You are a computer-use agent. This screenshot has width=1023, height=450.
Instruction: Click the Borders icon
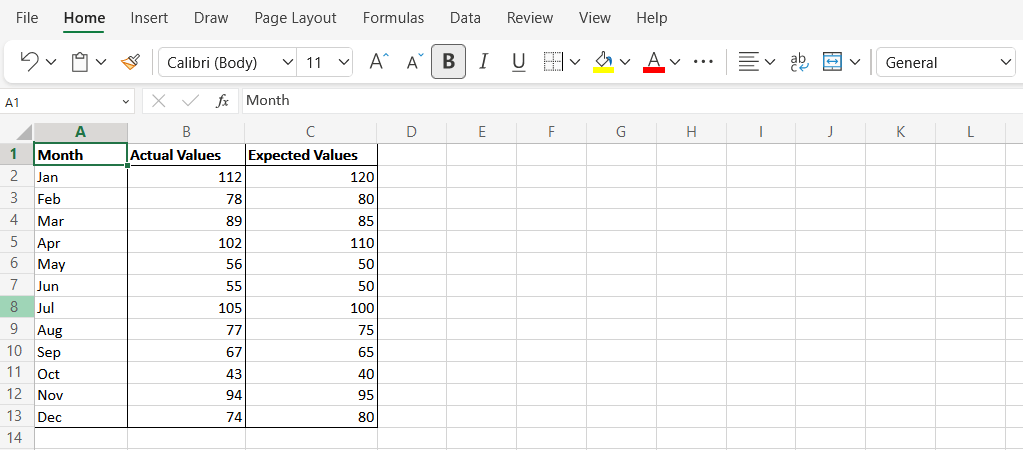pos(553,62)
